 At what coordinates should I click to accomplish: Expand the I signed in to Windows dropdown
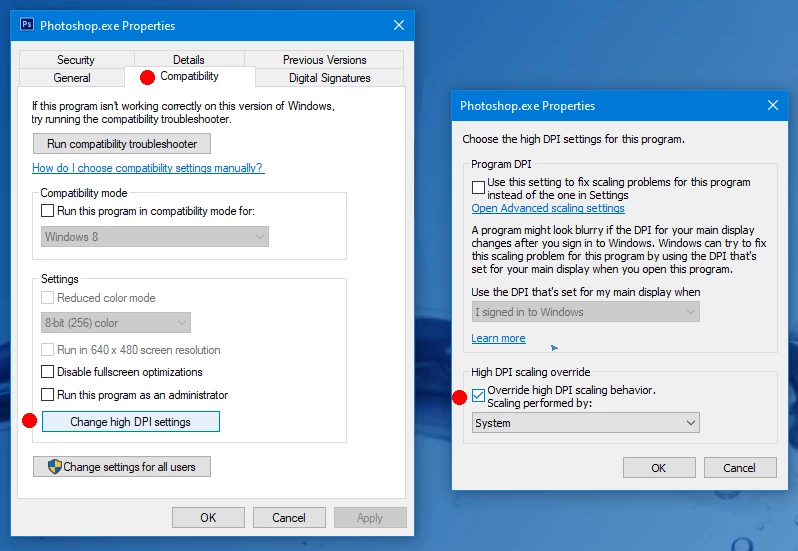tap(586, 312)
